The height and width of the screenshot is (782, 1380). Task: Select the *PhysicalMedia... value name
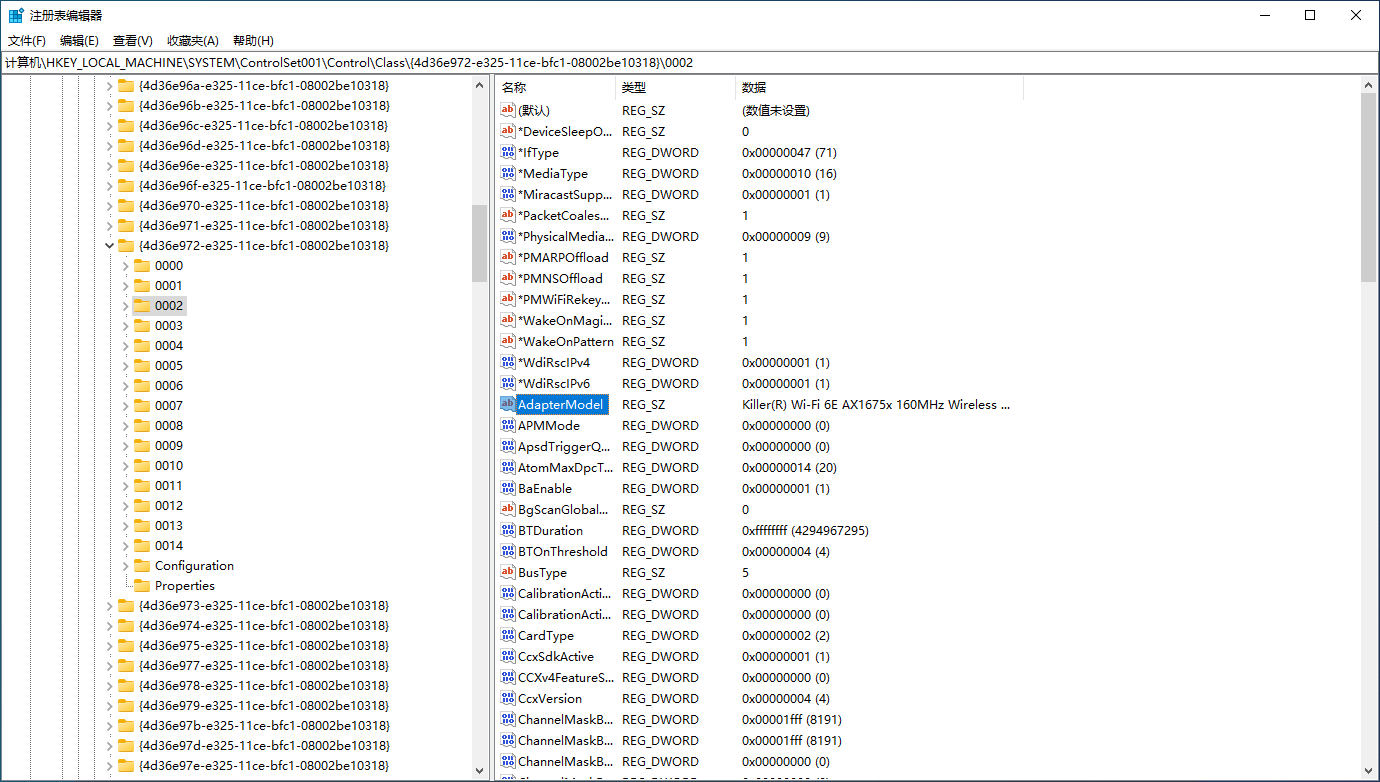click(x=565, y=236)
